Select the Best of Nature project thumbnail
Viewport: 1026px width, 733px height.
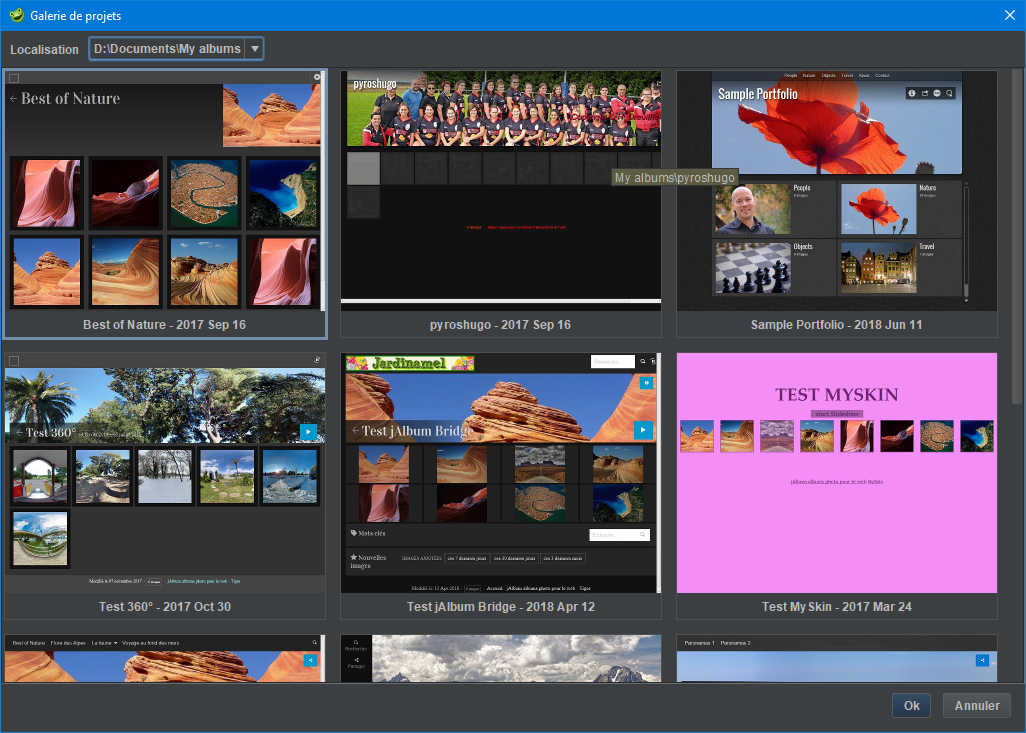pos(165,191)
